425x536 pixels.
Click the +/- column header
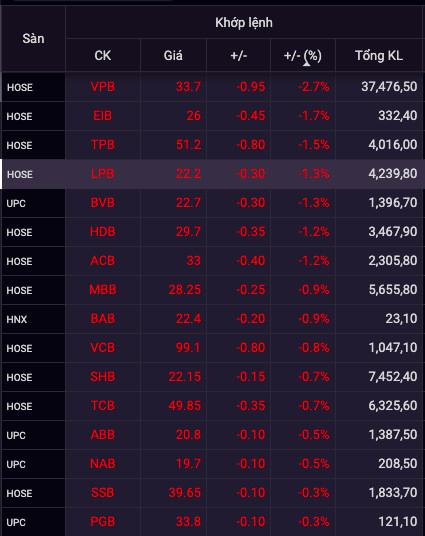pos(238,55)
